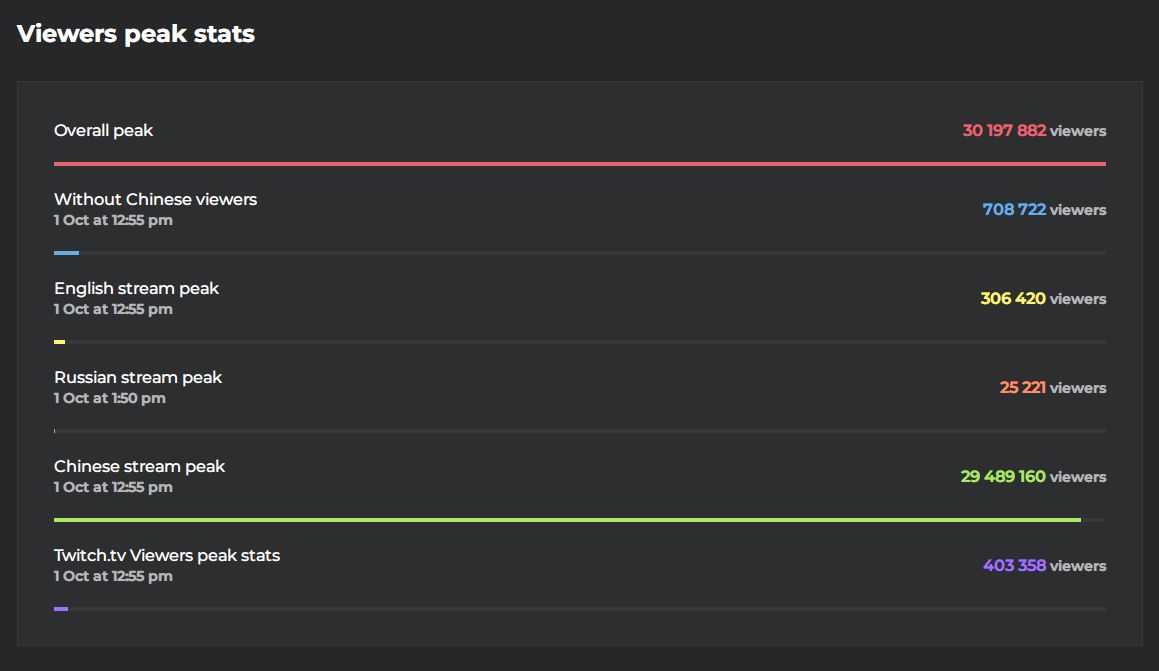The image size is (1159, 671).
Task: Select the Overall peak label
Action: pyautogui.click(x=103, y=131)
